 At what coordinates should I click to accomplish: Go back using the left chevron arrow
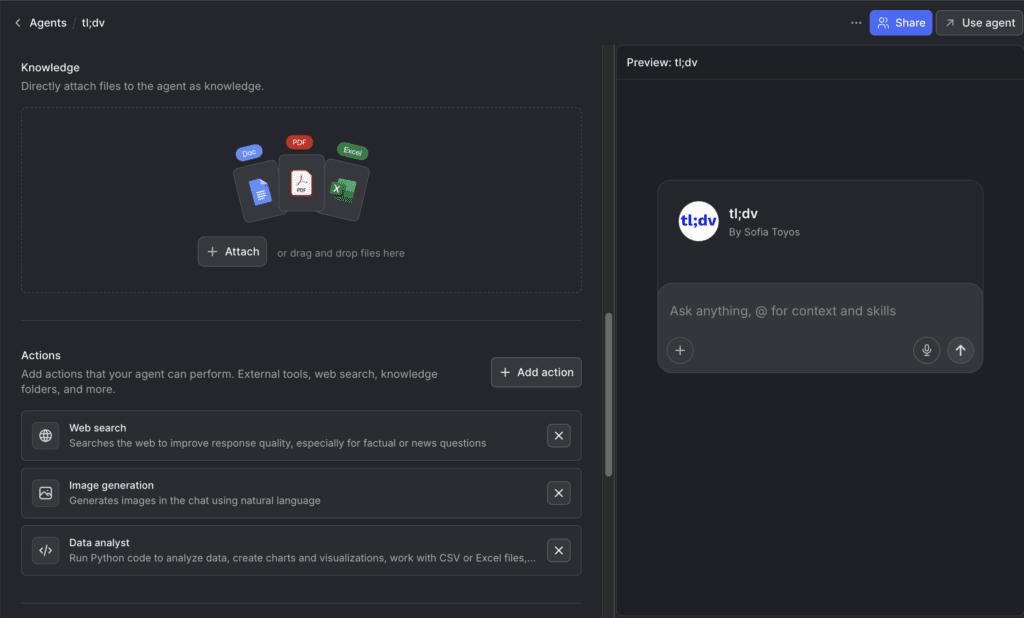18,23
